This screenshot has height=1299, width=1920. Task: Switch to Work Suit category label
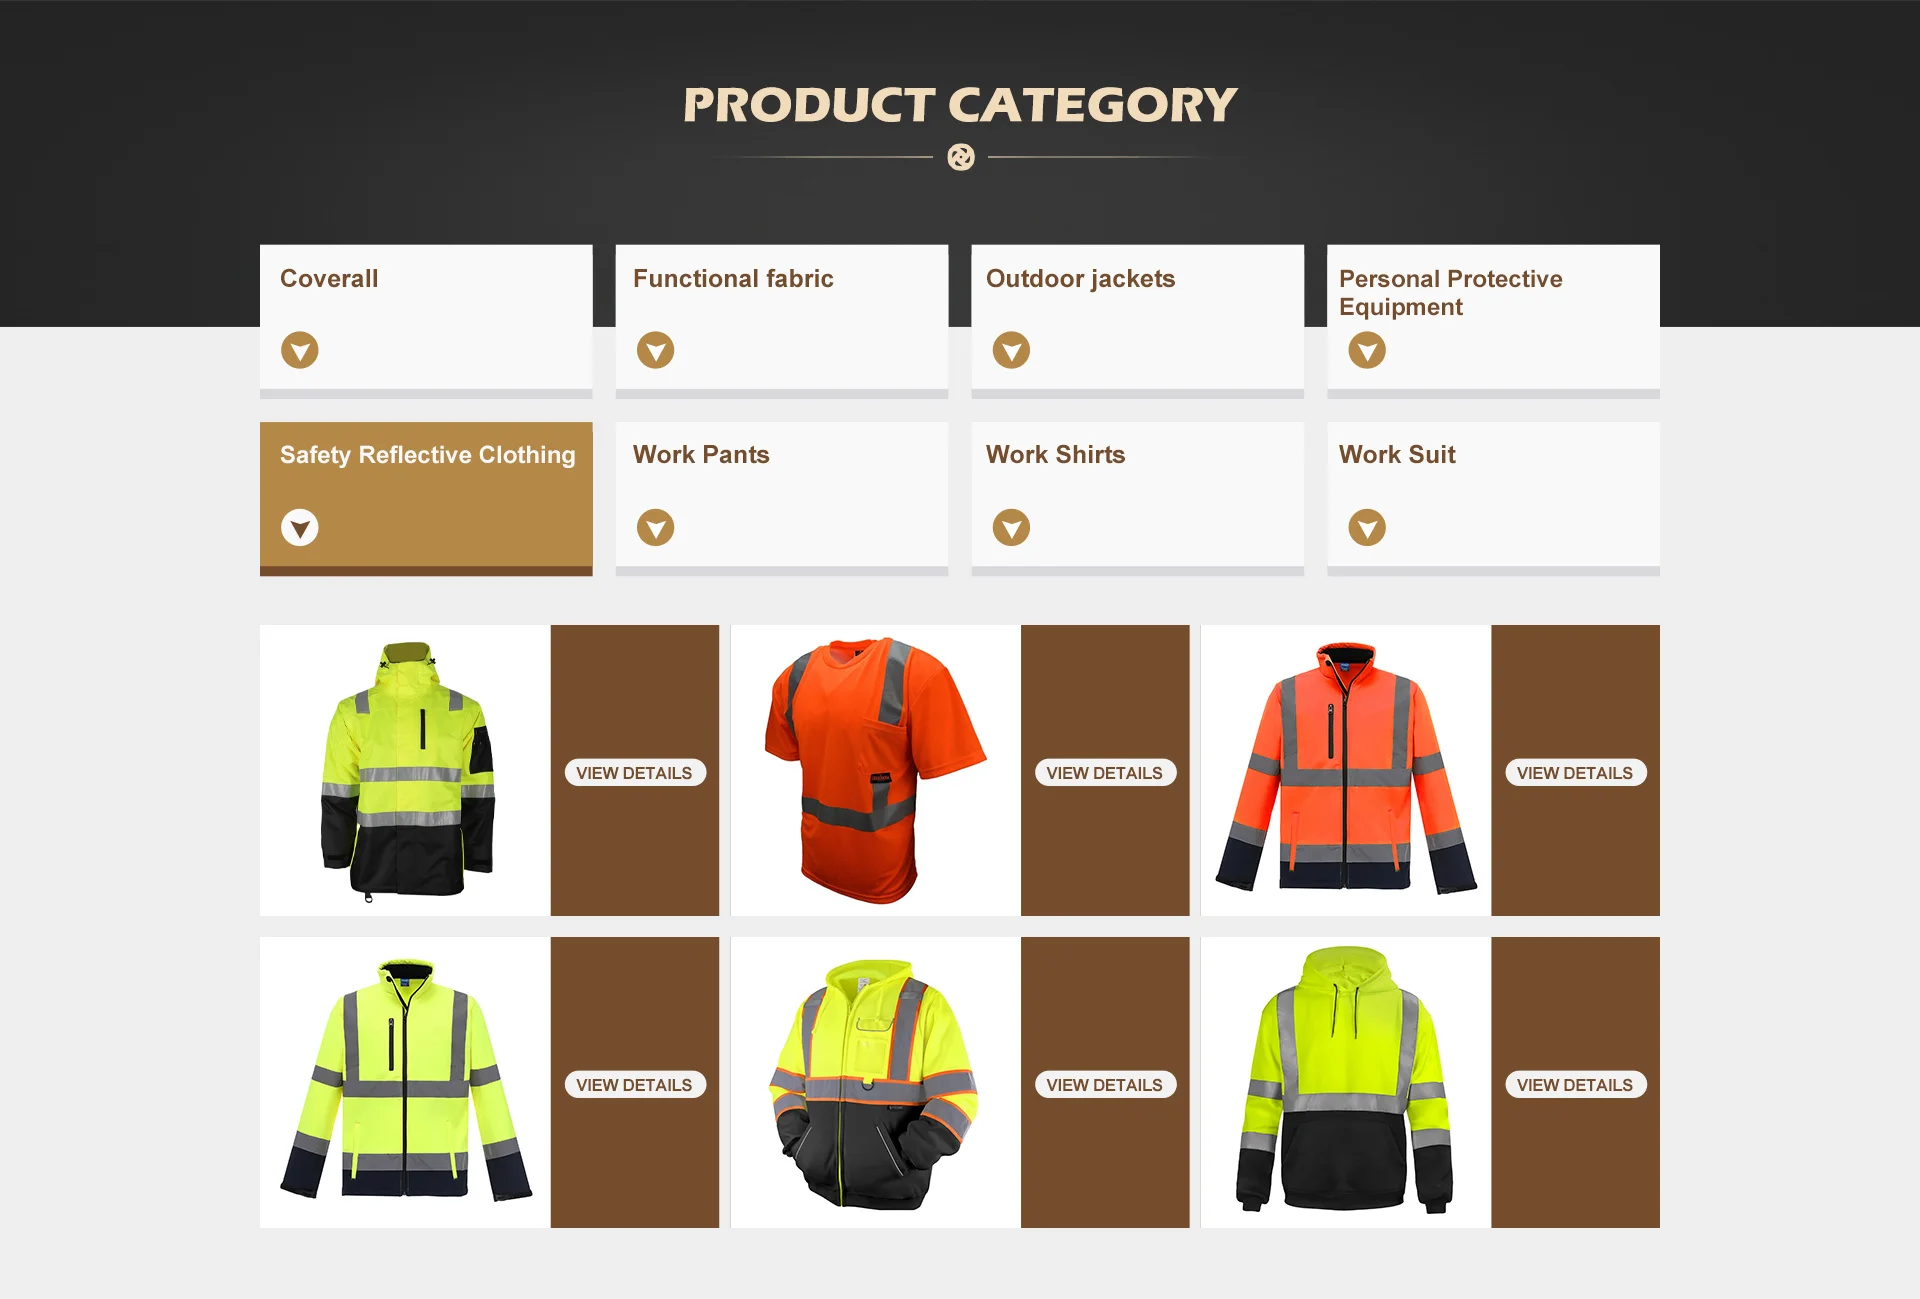tap(1397, 455)
